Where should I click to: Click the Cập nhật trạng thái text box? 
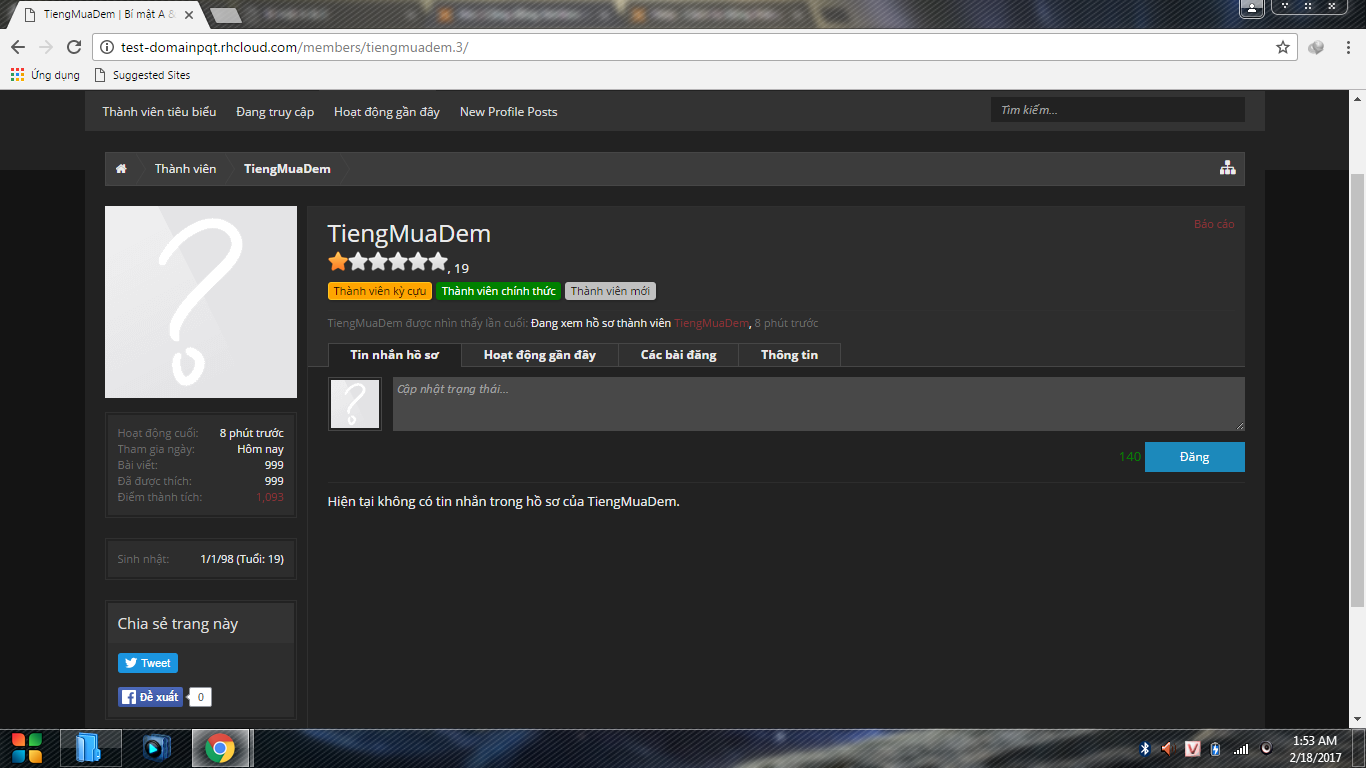coord(818,404)
